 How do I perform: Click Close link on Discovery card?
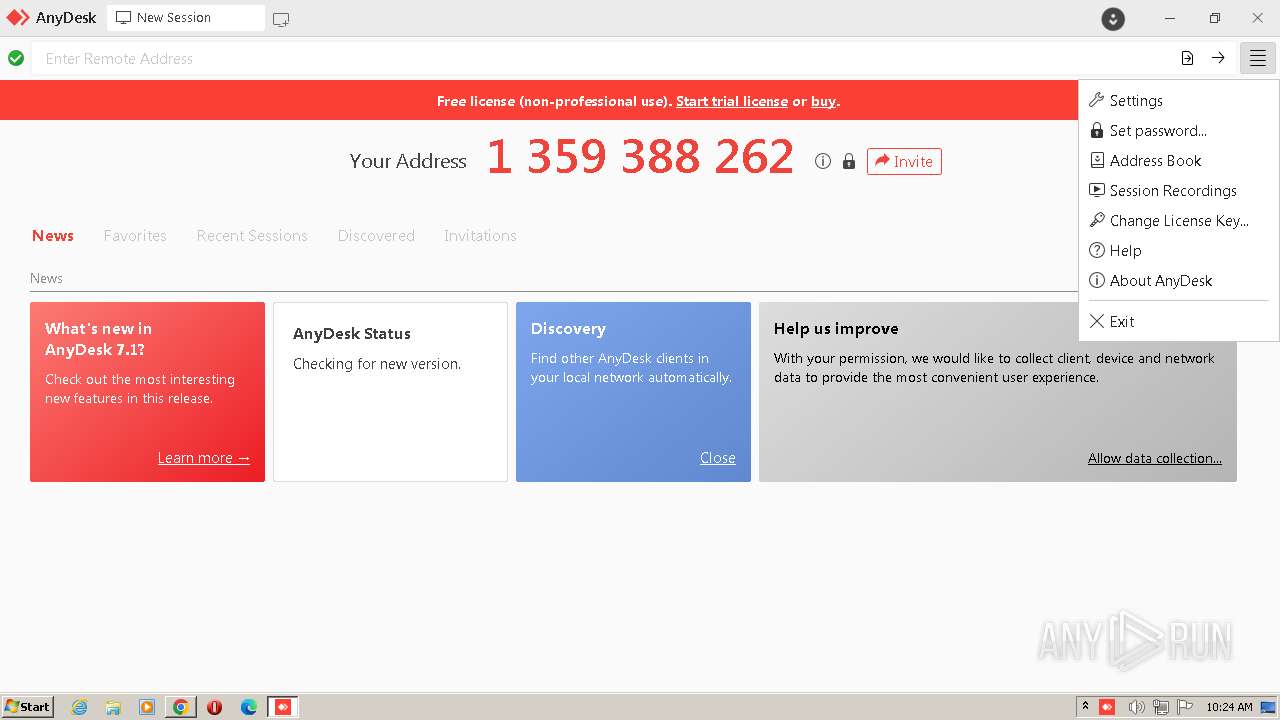pyautogui.click(x=718, y=458)
